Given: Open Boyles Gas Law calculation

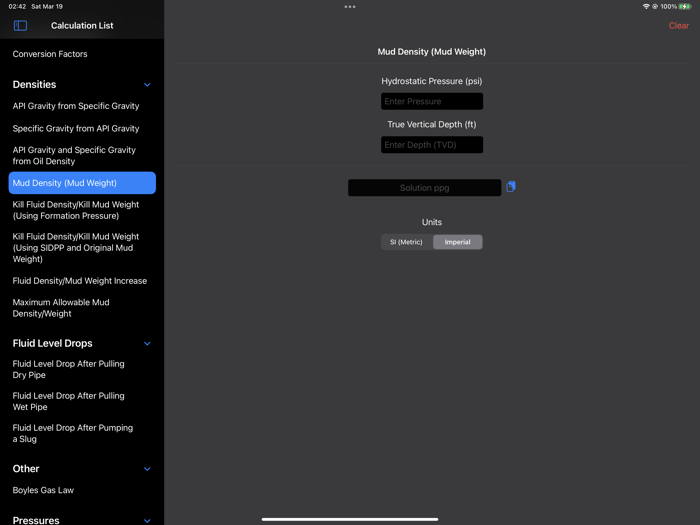Looking at the screenshot, I should (x=43, y=490).
